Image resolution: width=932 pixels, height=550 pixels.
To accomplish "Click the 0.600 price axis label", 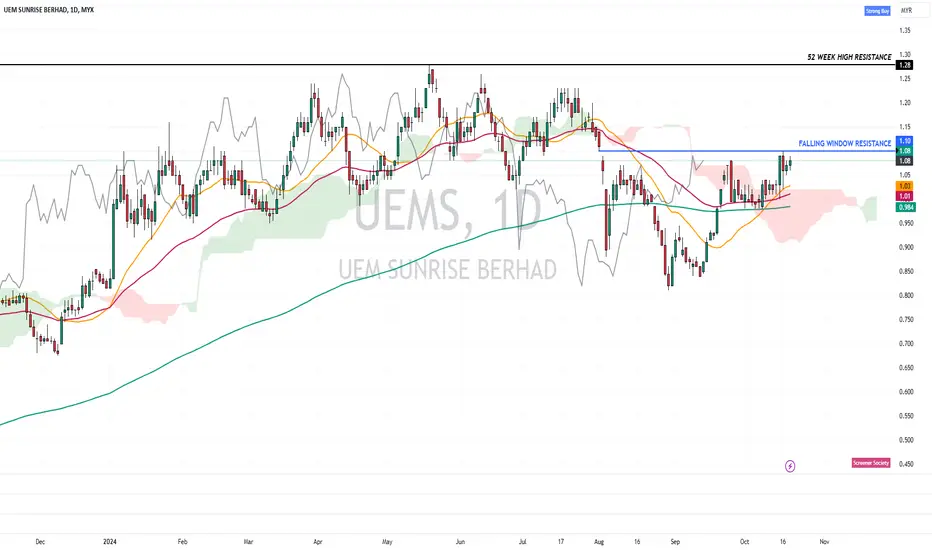I will point(906,392).
